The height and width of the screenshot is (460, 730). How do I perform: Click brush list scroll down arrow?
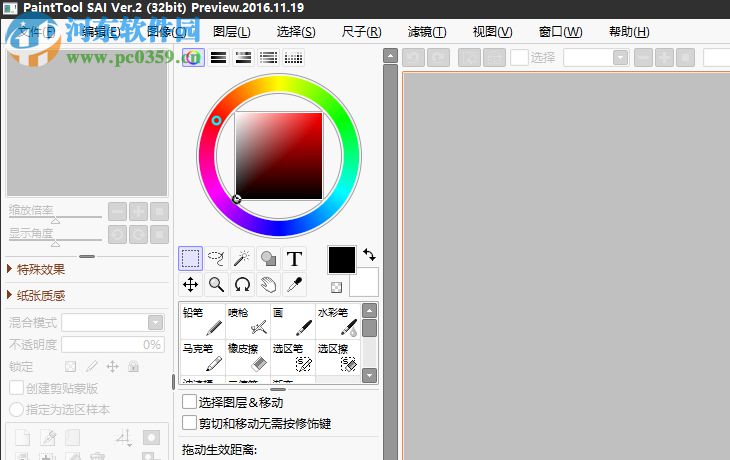(x=369, y=375)
